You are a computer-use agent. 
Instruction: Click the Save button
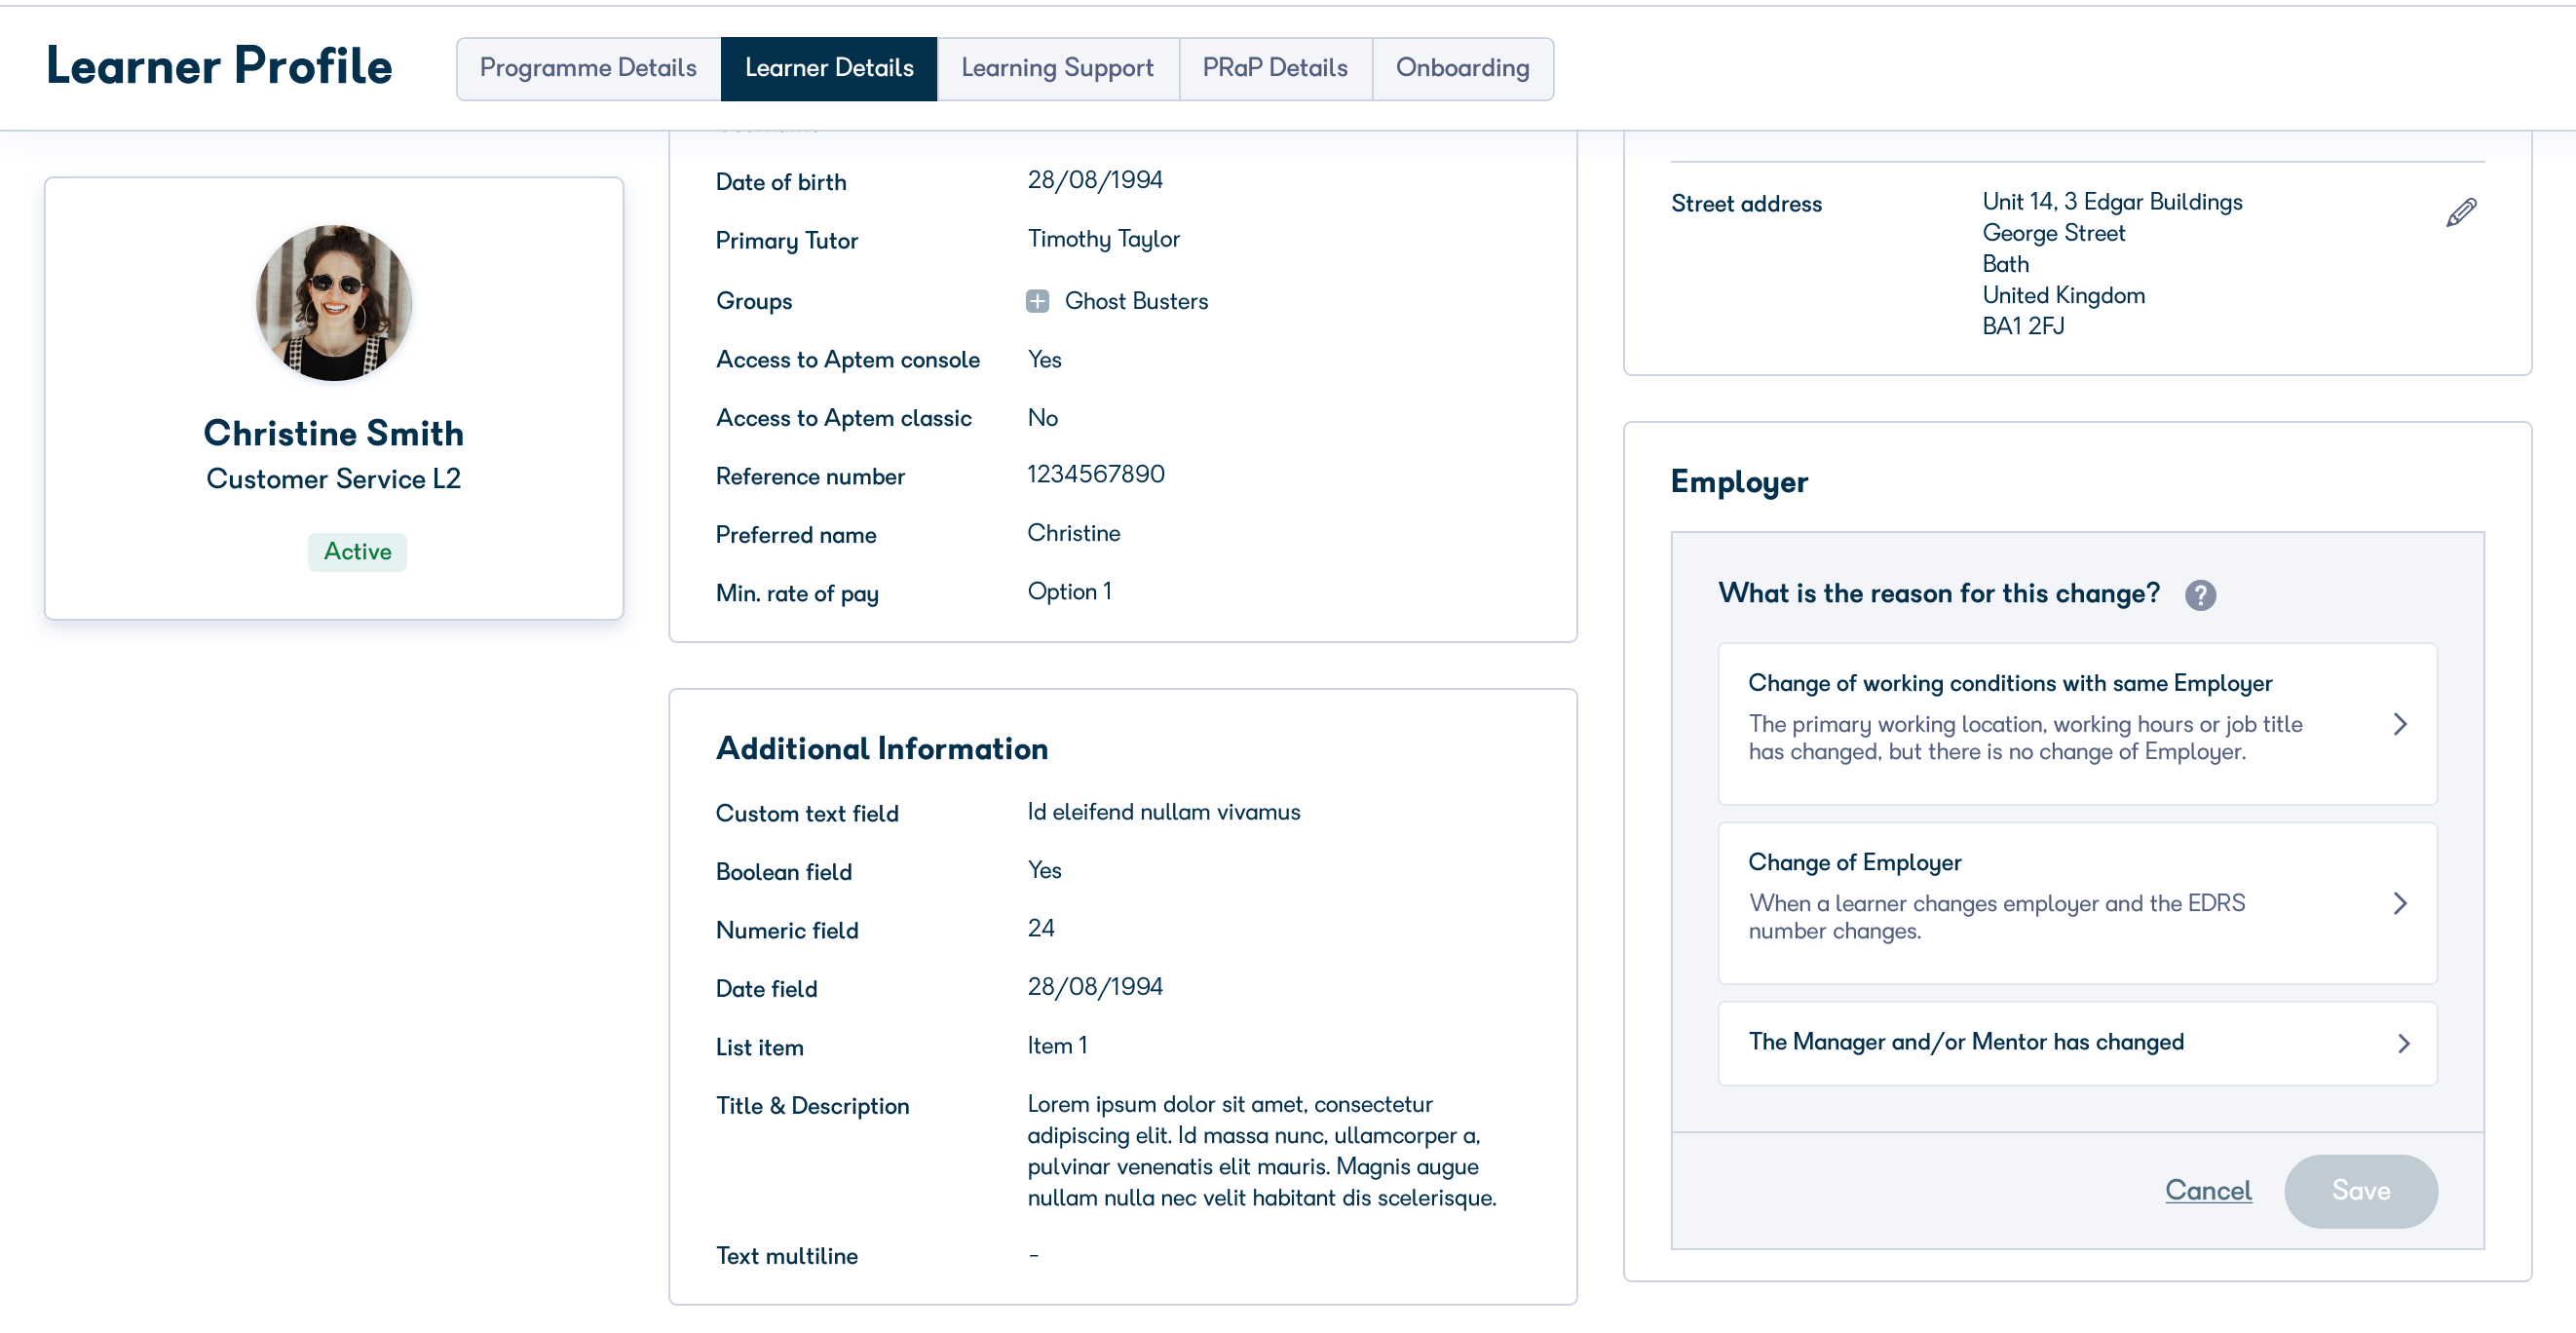click(x=2361, y=1190)
